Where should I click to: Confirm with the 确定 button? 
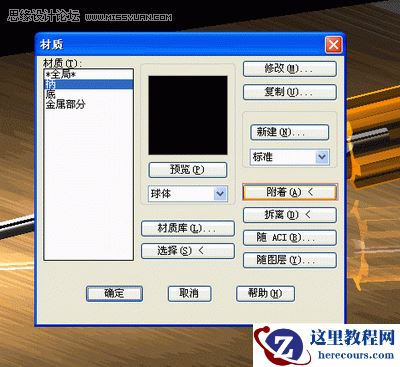[x=114, y=294]
